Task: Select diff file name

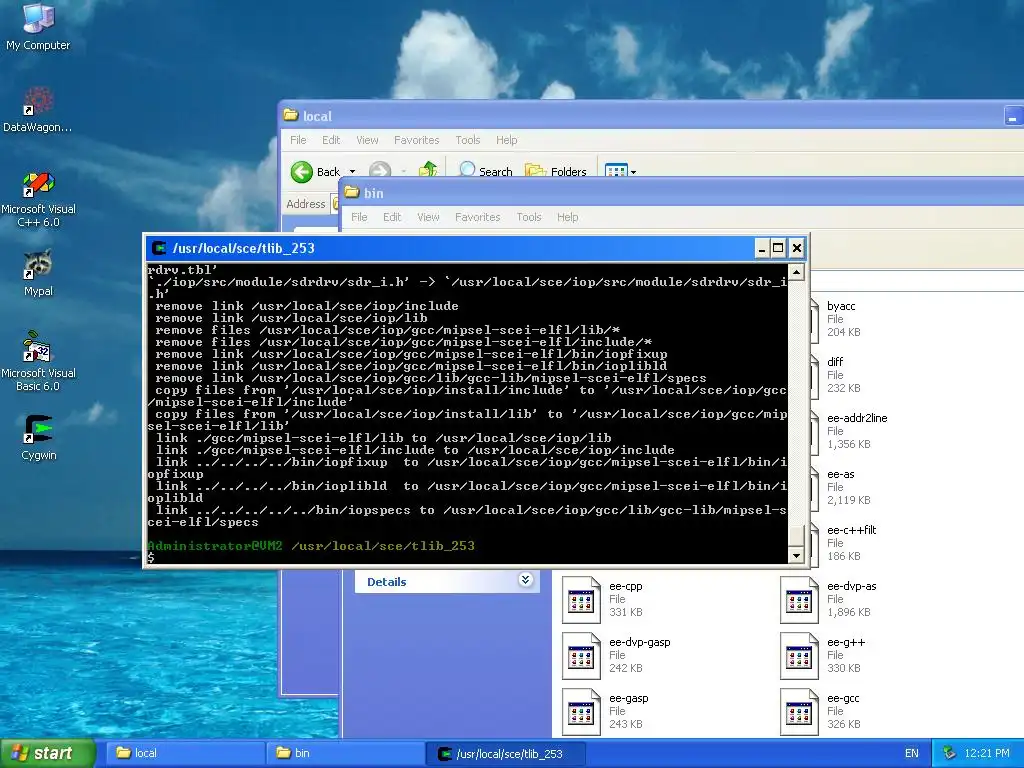Action: (x=835, y=362)
